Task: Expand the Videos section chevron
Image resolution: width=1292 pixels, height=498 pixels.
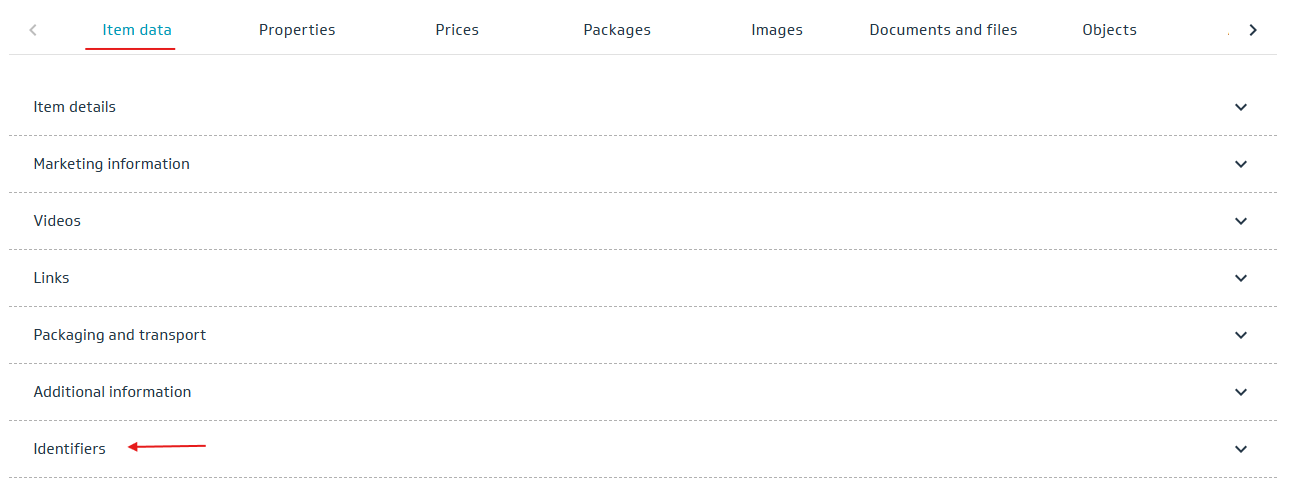Action: (1241, 221)
